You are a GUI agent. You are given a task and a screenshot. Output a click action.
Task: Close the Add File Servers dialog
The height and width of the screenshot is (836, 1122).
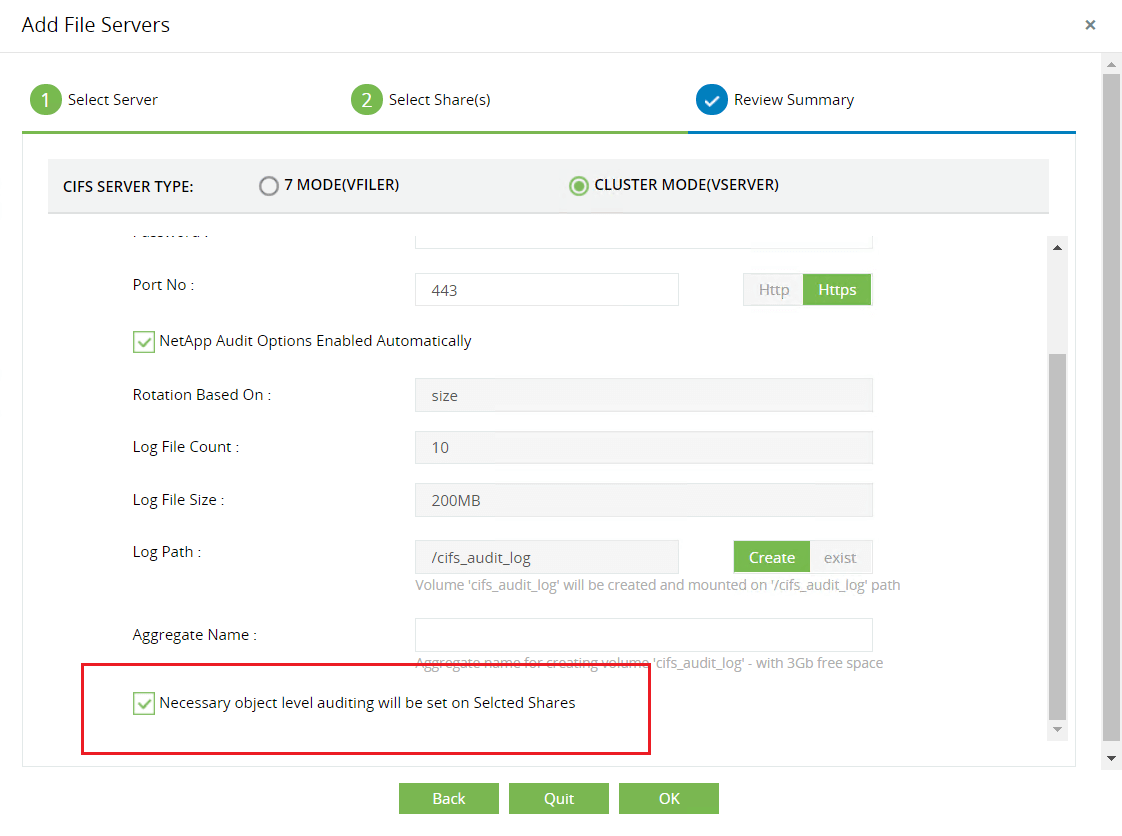pyautogui.click(x=1090, y=24)
